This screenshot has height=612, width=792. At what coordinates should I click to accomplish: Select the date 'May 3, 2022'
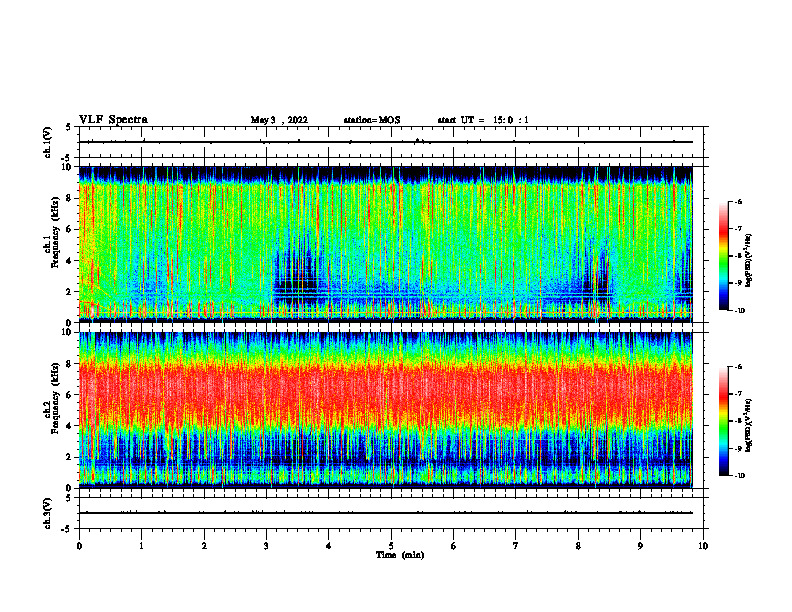[279, 120]
